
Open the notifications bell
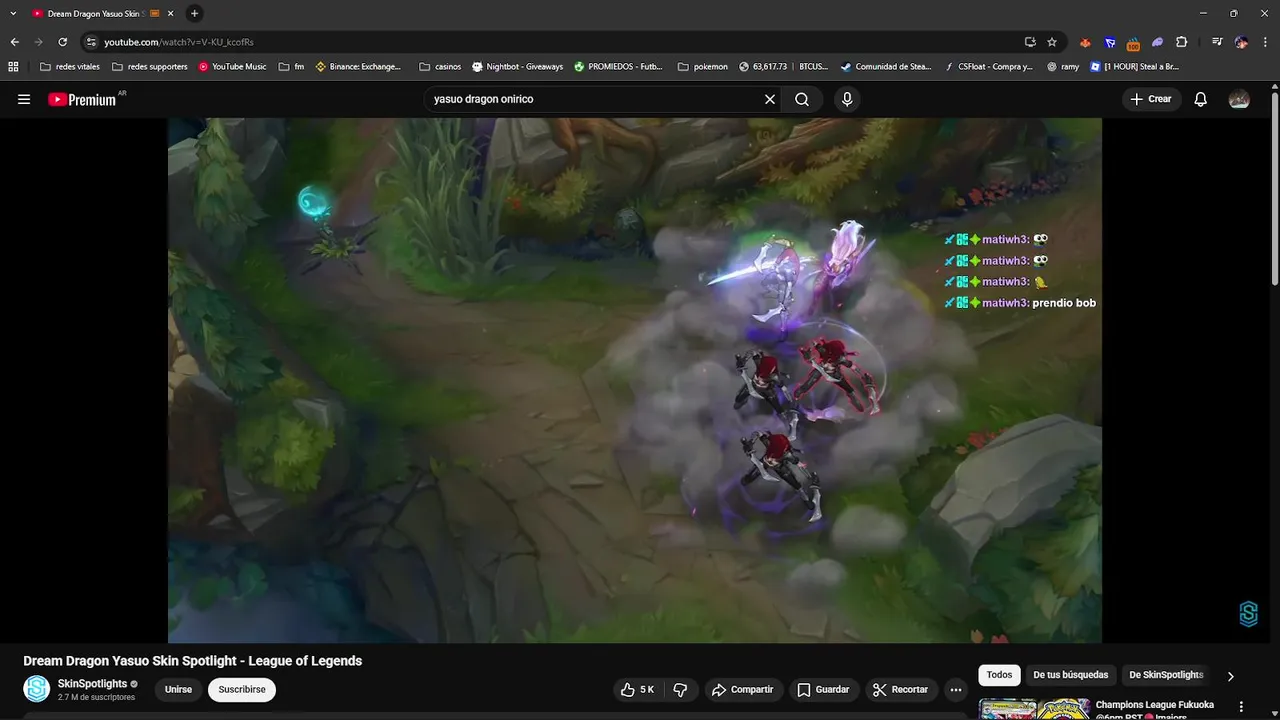point(1201,99)
